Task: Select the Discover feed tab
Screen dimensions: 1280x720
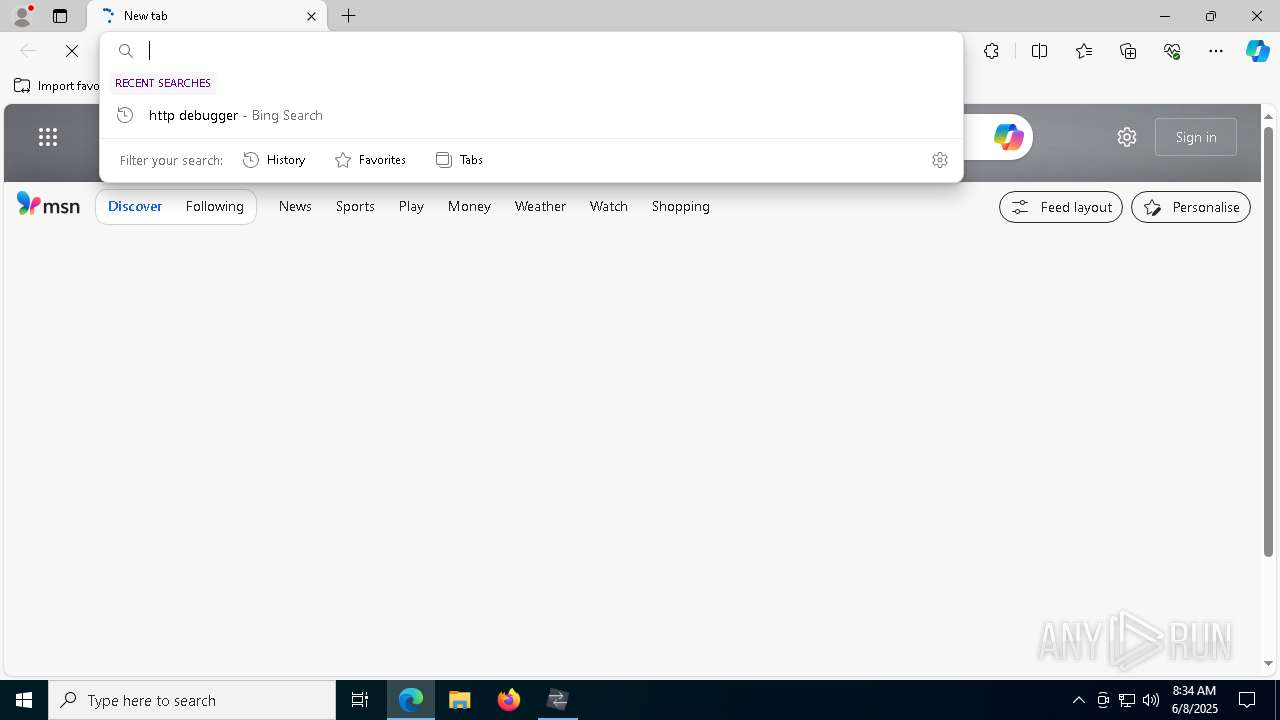Action: coord(135,206)
